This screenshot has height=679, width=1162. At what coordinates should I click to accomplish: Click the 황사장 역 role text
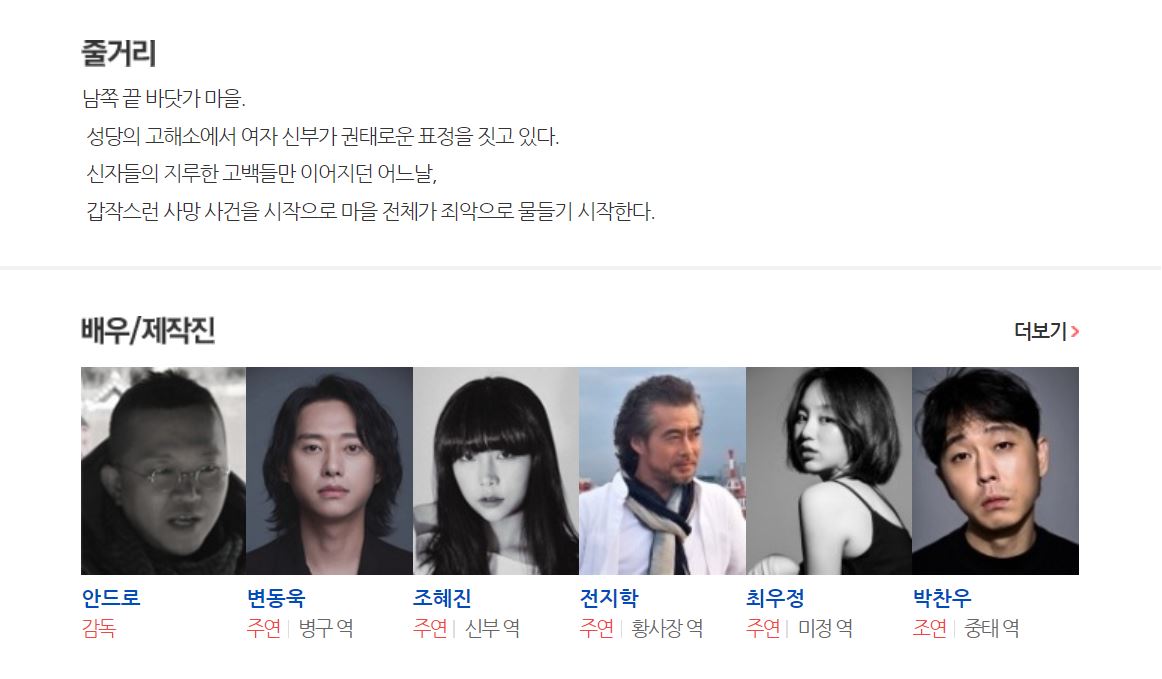pos(667,629)
